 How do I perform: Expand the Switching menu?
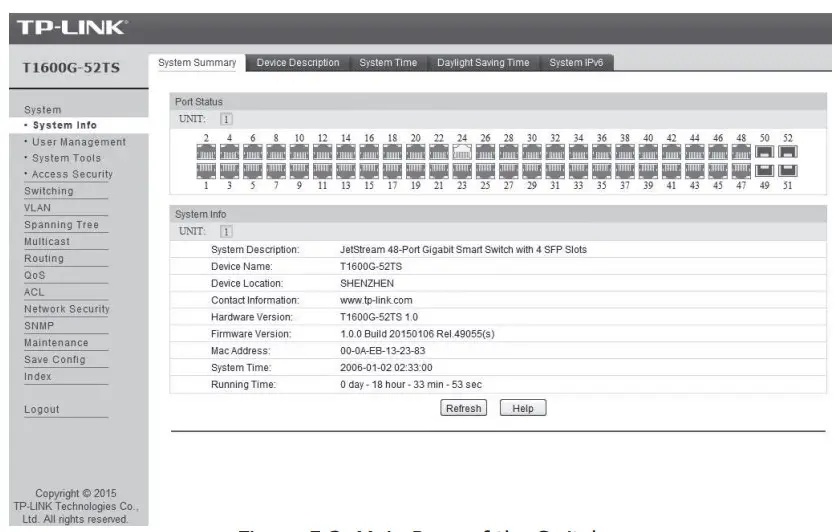(x=49, y=191)
